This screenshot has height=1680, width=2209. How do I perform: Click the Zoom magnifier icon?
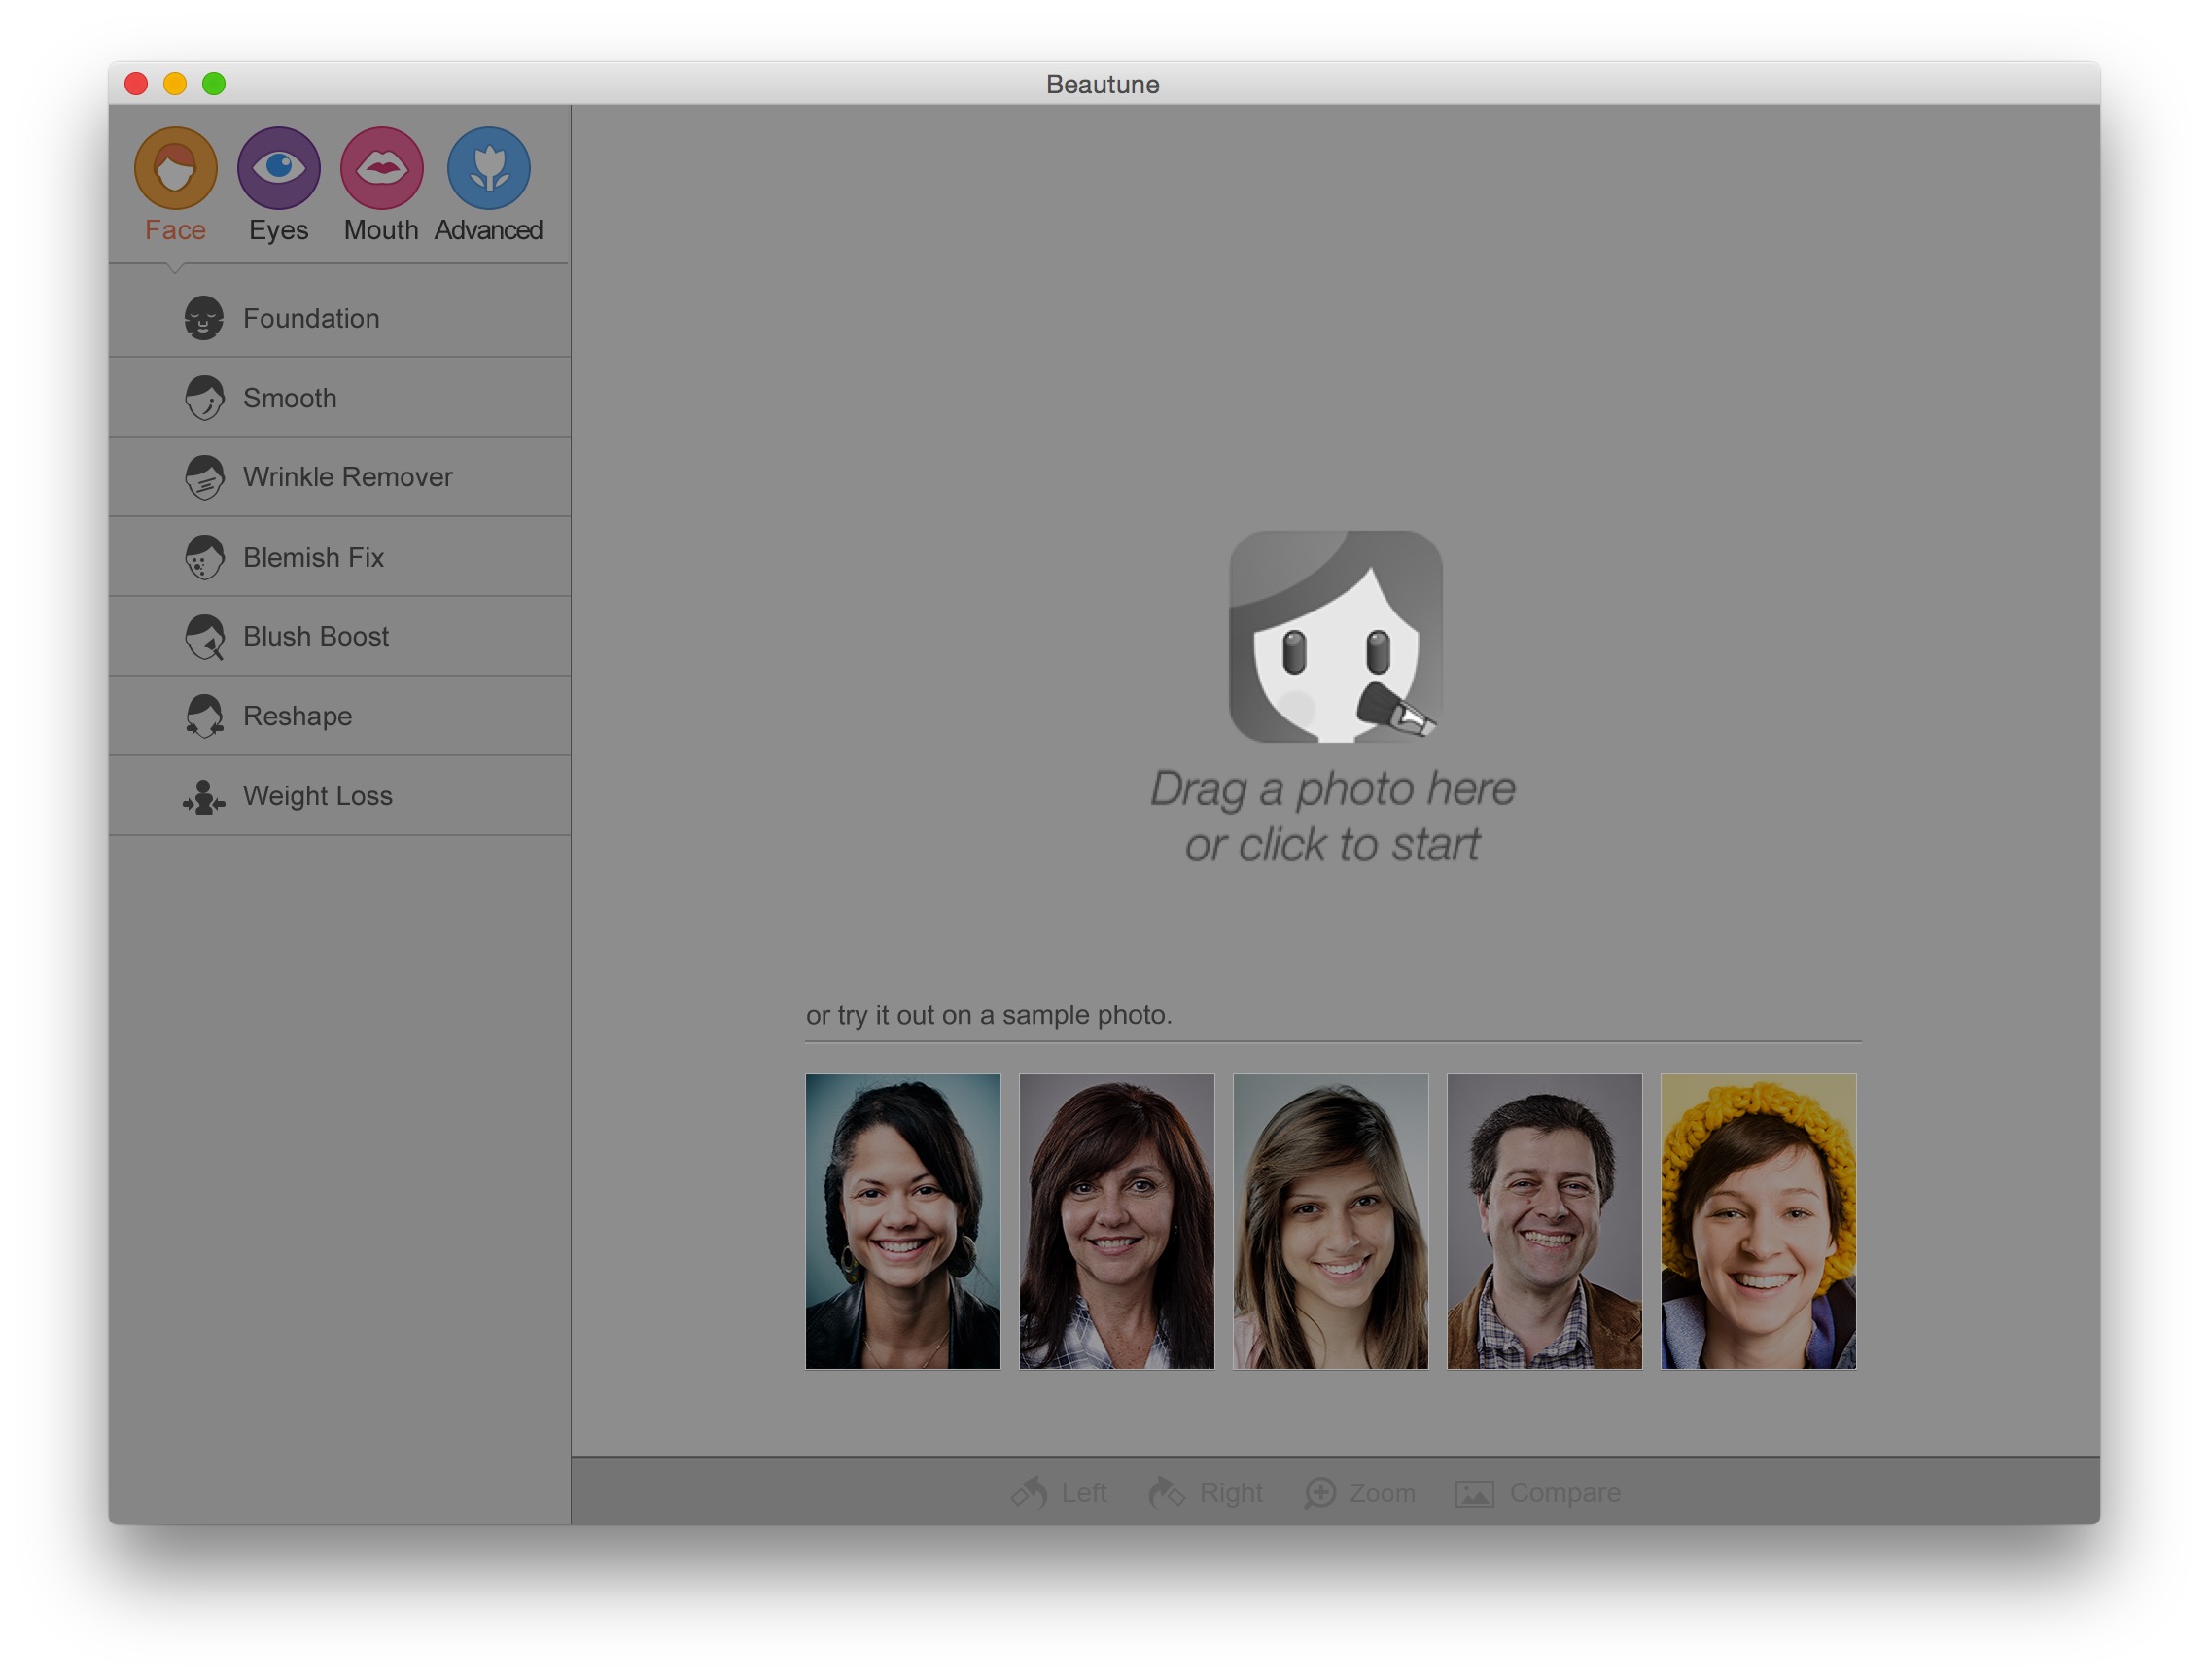tap(1320, 1493)
